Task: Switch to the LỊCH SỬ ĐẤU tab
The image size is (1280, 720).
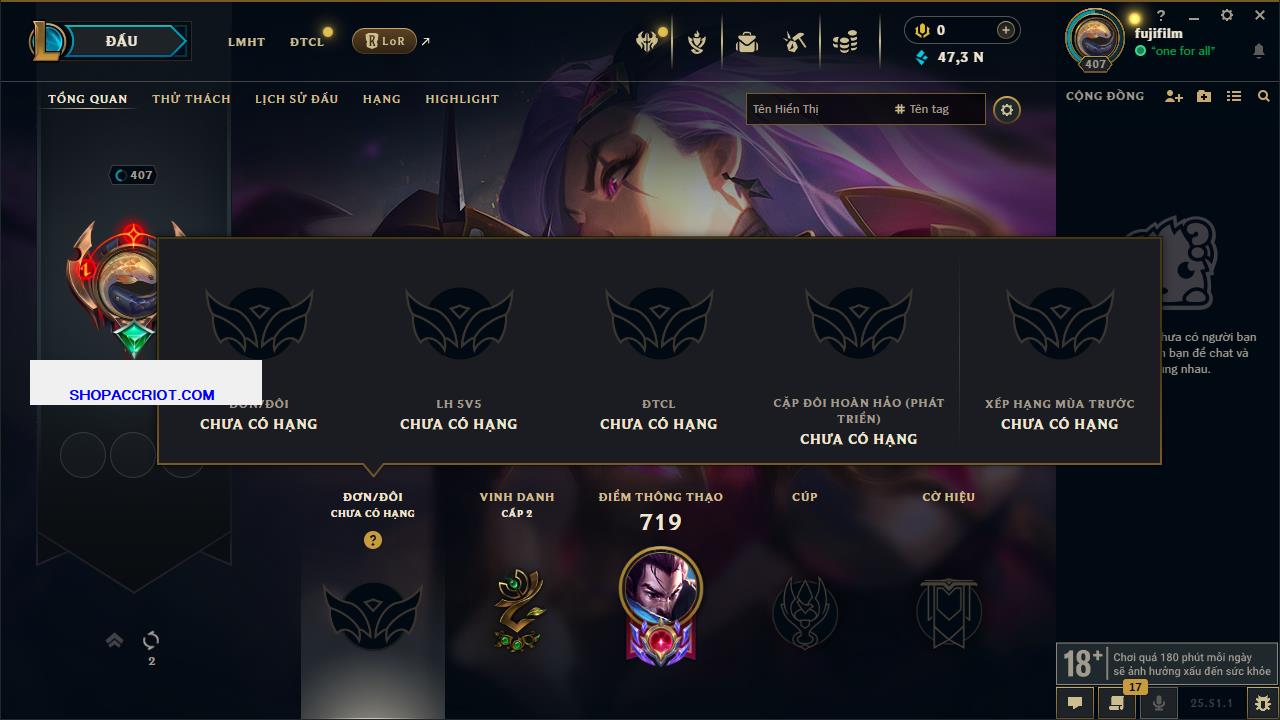Action: click(x=296, y=99)
